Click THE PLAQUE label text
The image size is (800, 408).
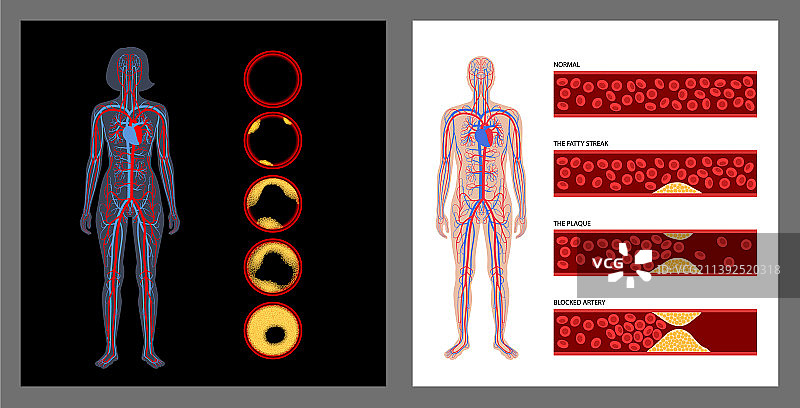tap(574, 223)
